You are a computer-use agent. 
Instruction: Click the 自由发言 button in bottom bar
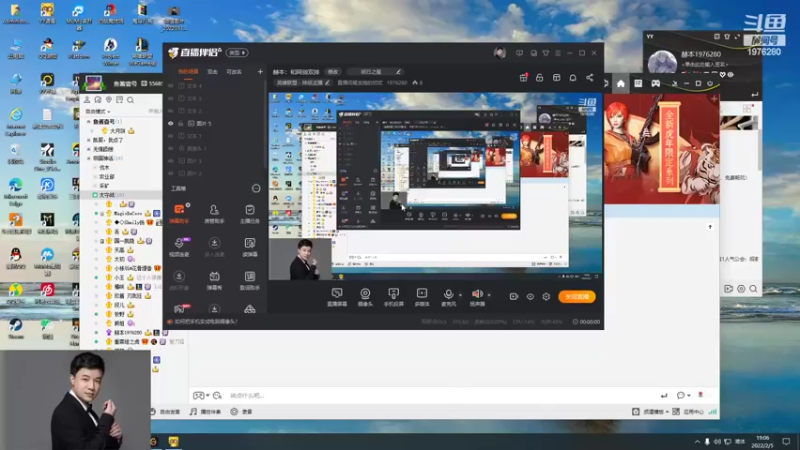(165, 412)
